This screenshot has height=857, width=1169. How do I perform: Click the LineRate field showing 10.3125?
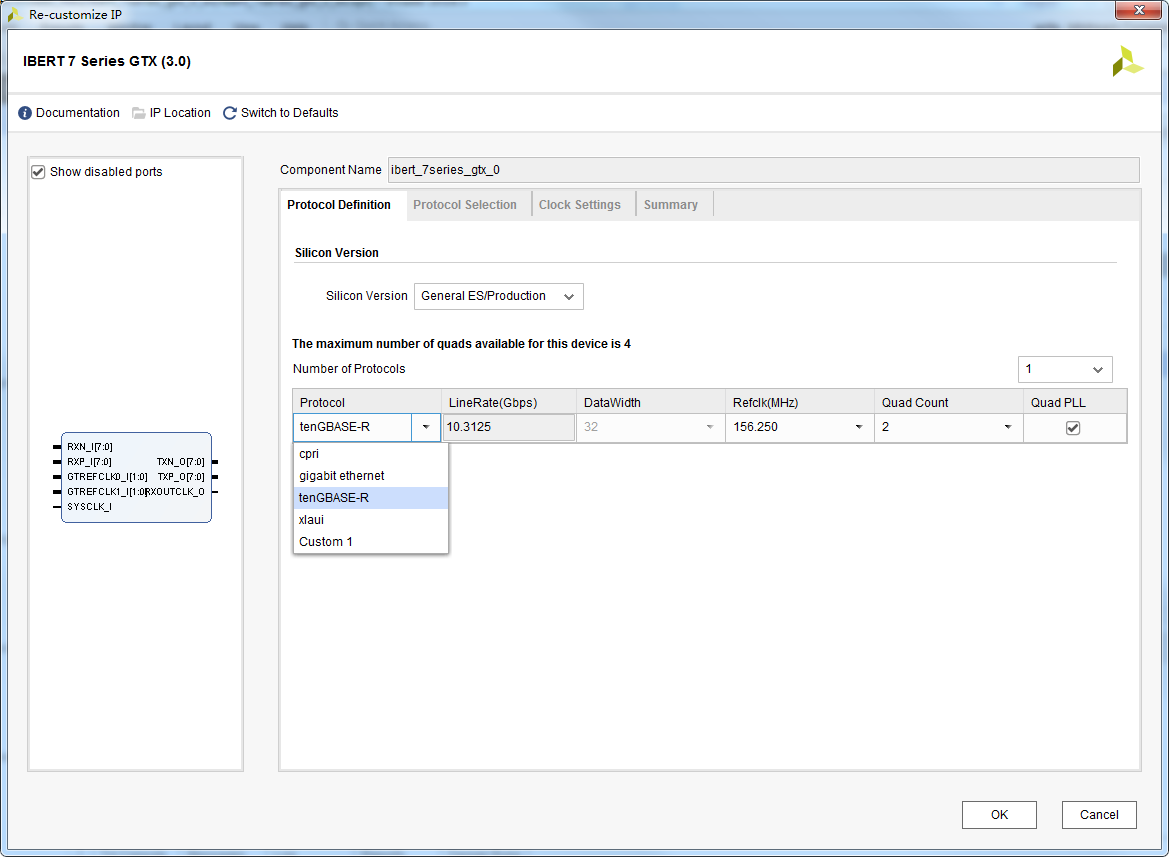[508, 428]
